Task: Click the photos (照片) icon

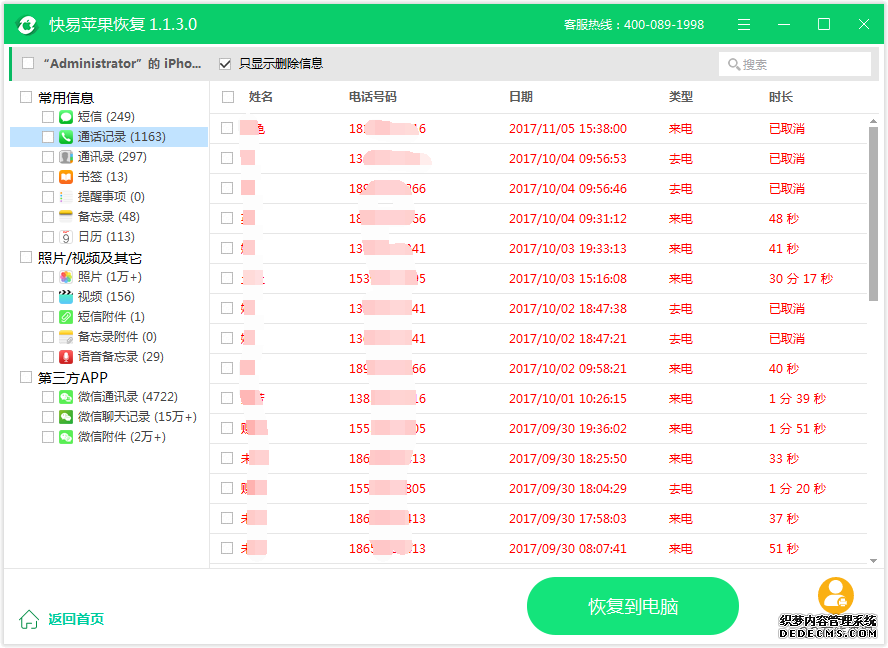Action: coord(66,277)
